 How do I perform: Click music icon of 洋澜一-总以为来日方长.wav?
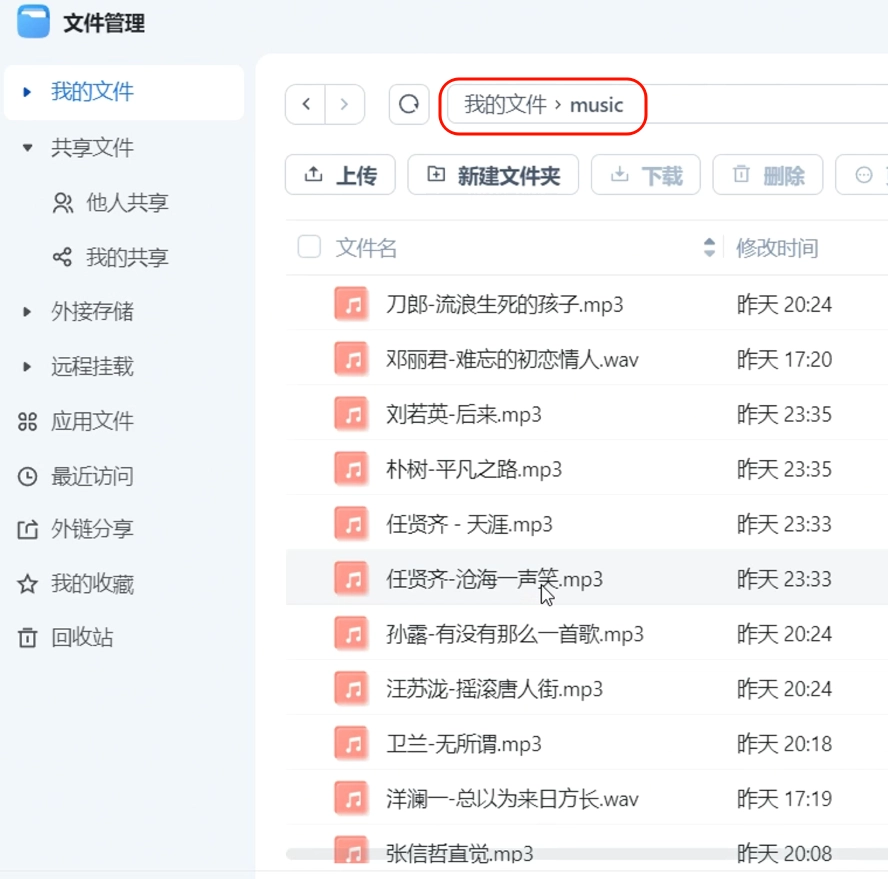point(352,799)
